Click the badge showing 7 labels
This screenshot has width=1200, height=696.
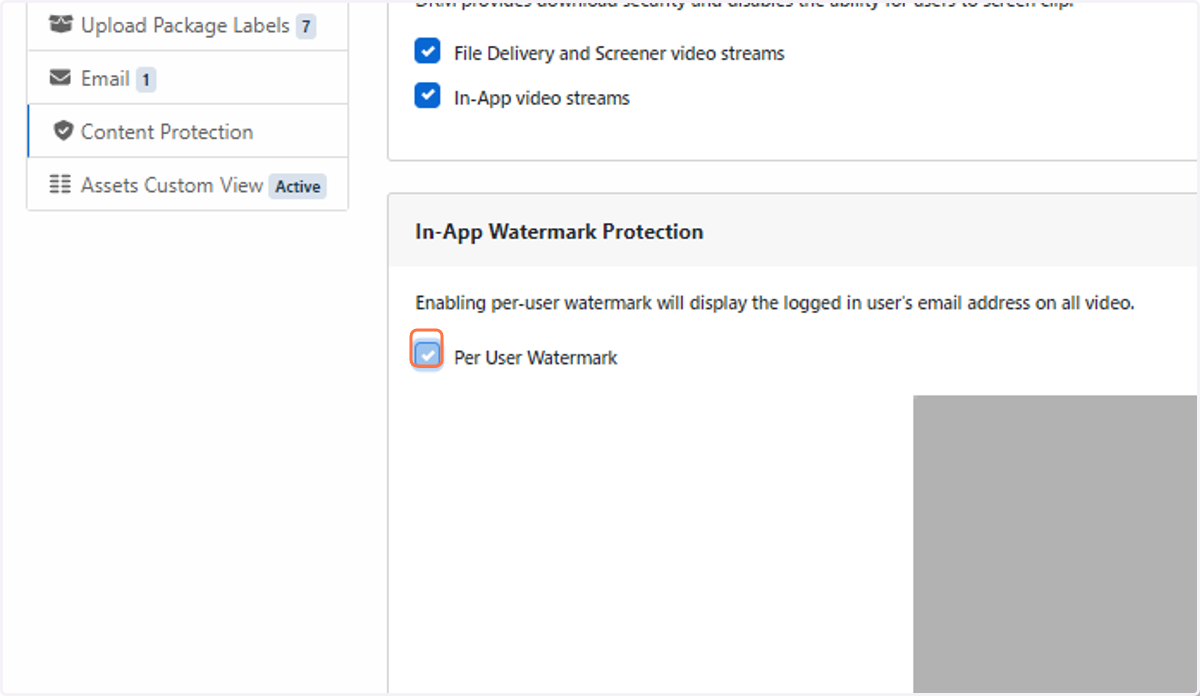tap(306, 26)
